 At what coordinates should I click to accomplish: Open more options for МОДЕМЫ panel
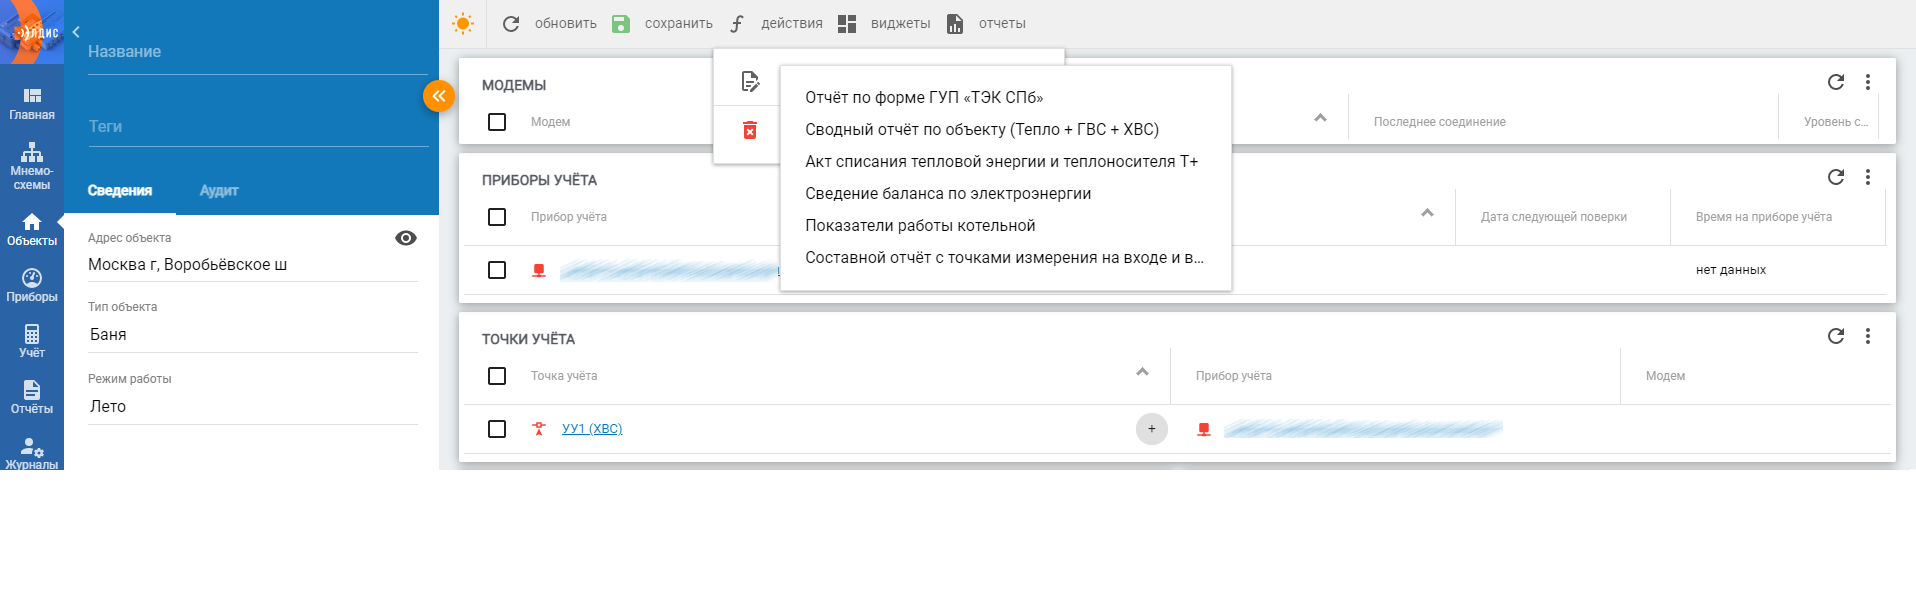(x=1868, y=82)
